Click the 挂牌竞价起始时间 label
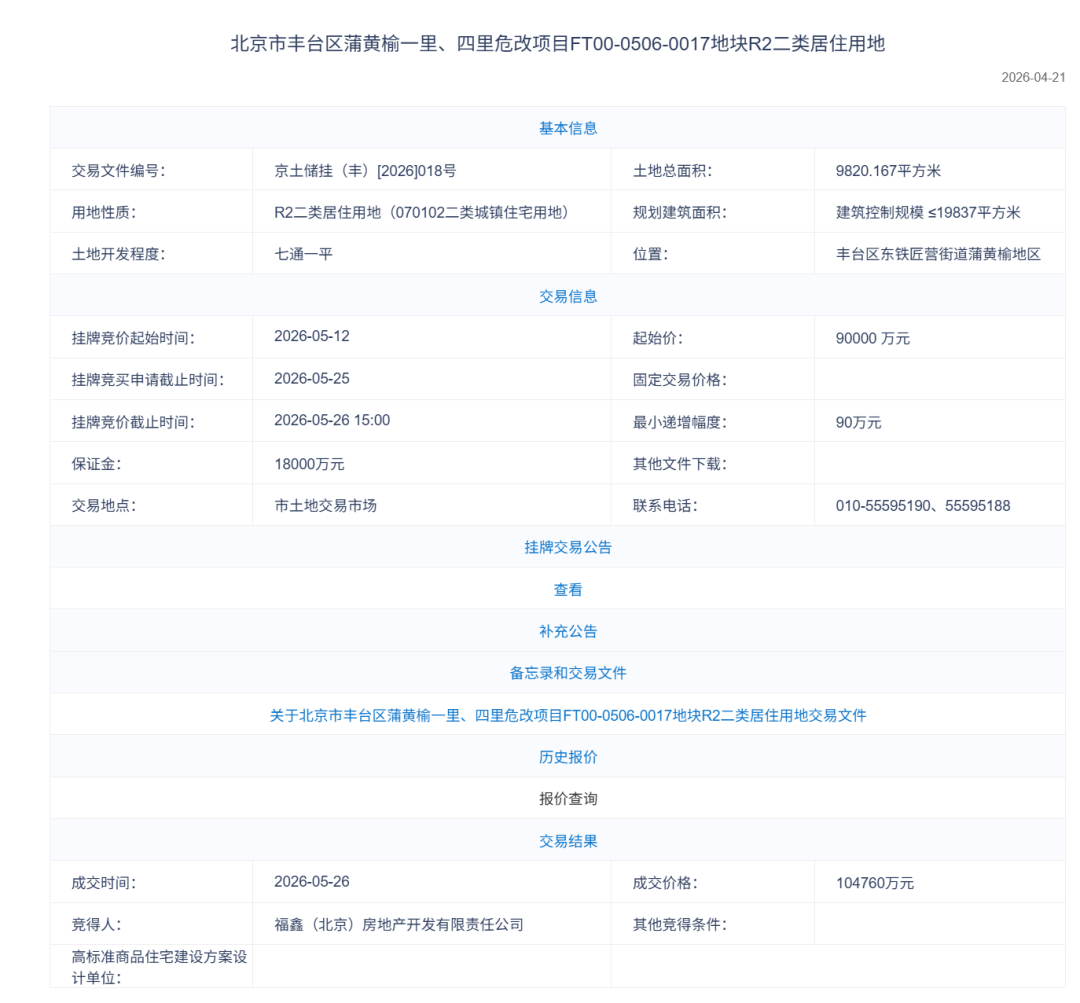The height and width of the screenshot is (1003, 1080). point(133,338)
